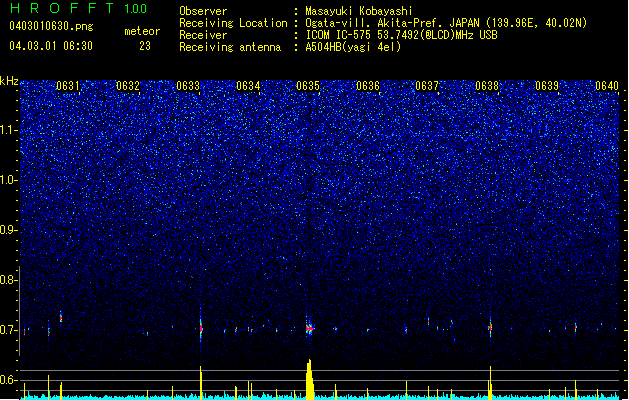
Task: Click the tall yellow intensity peak below 0635
Action: coord(309,379)
